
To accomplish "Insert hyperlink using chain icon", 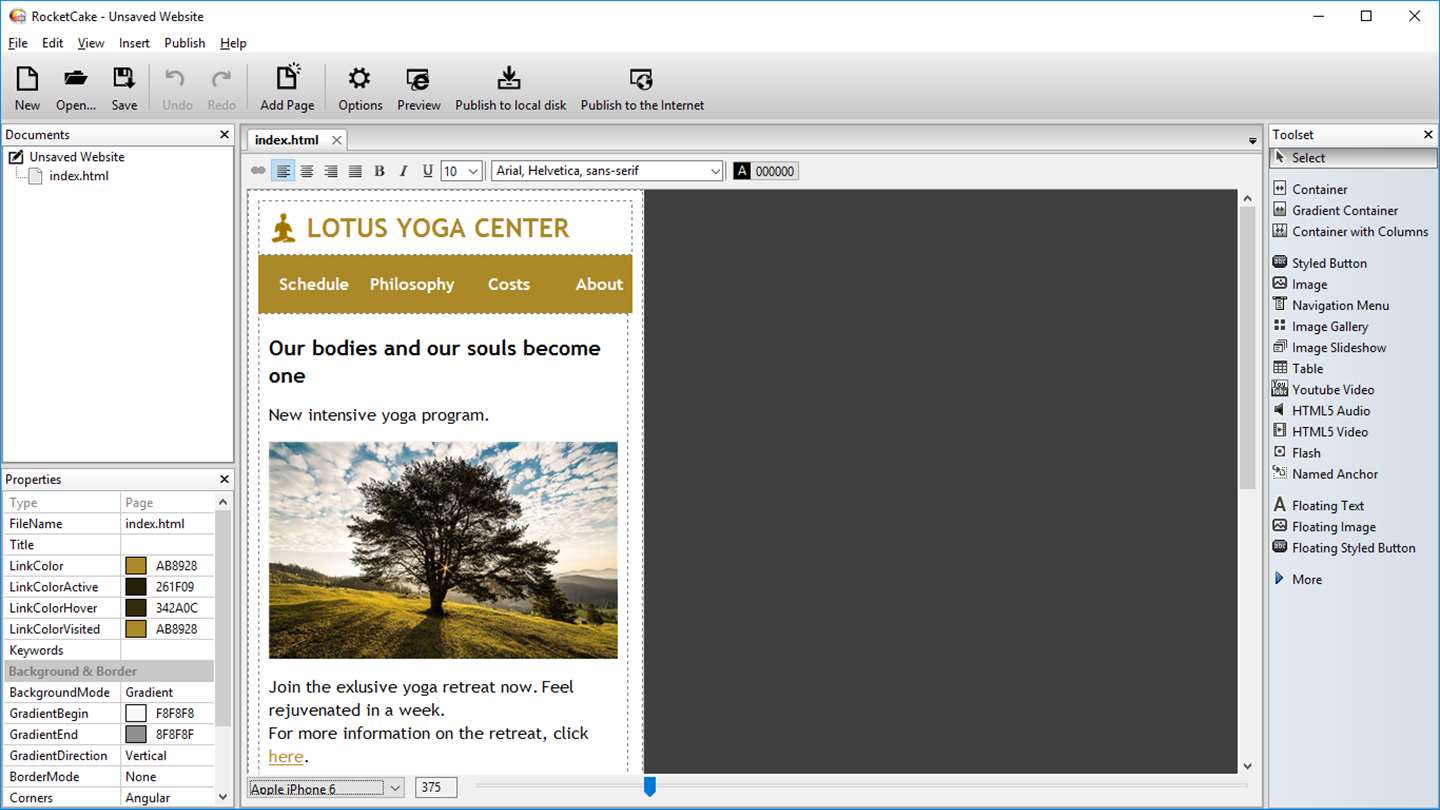I will coord(258,171).
